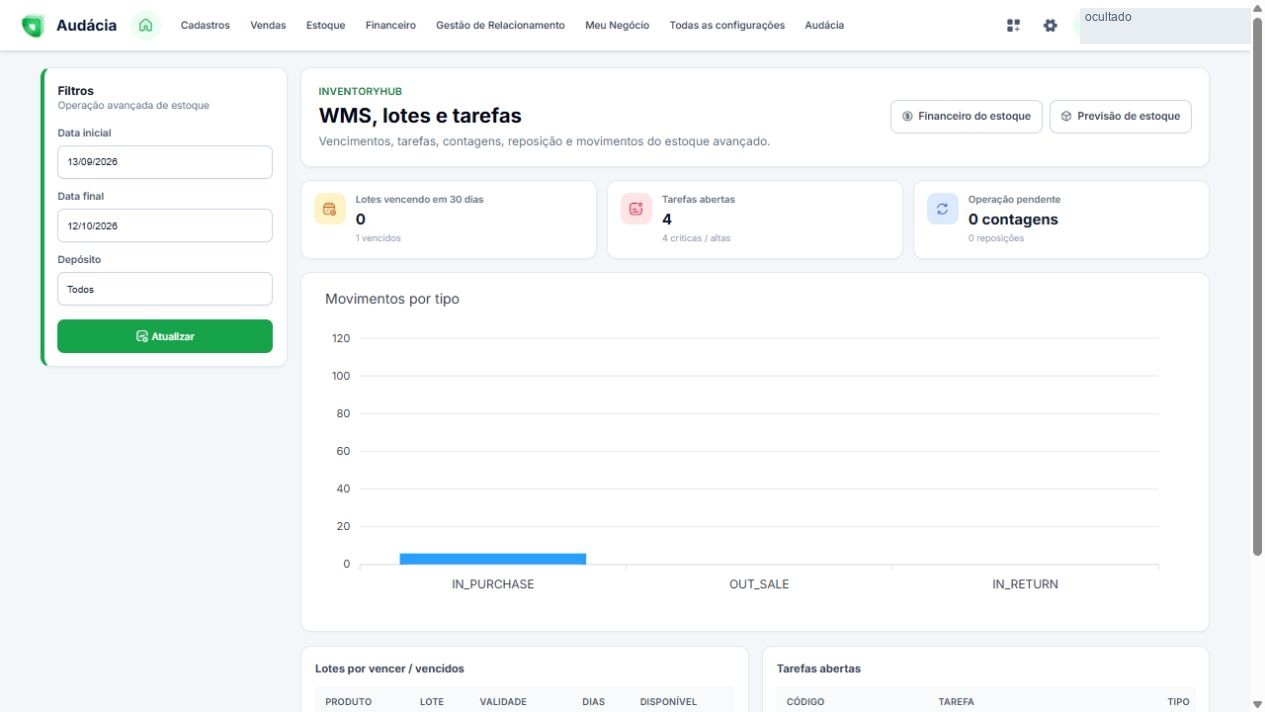The width and height of the screenshot is (1265, 712).
Task: Click '4 críticas / altas' text
Action: tap(696, 238)
